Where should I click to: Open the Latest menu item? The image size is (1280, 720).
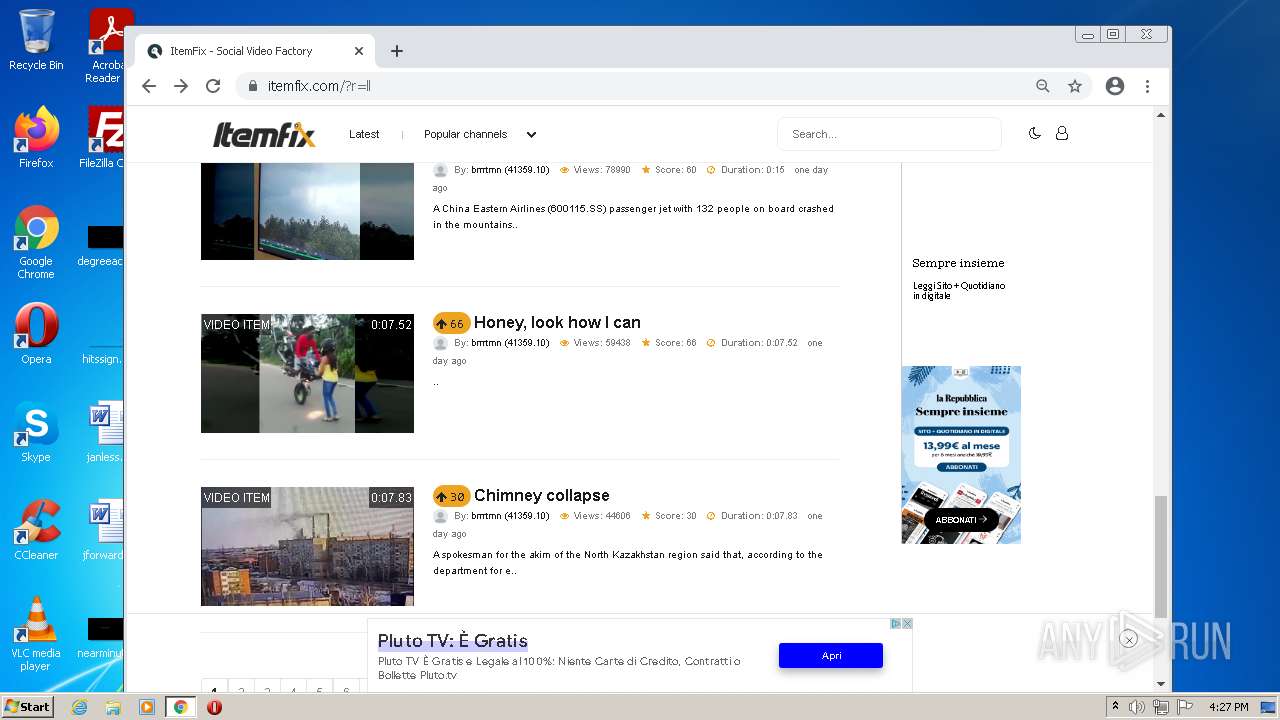click(x=364, y=134)
